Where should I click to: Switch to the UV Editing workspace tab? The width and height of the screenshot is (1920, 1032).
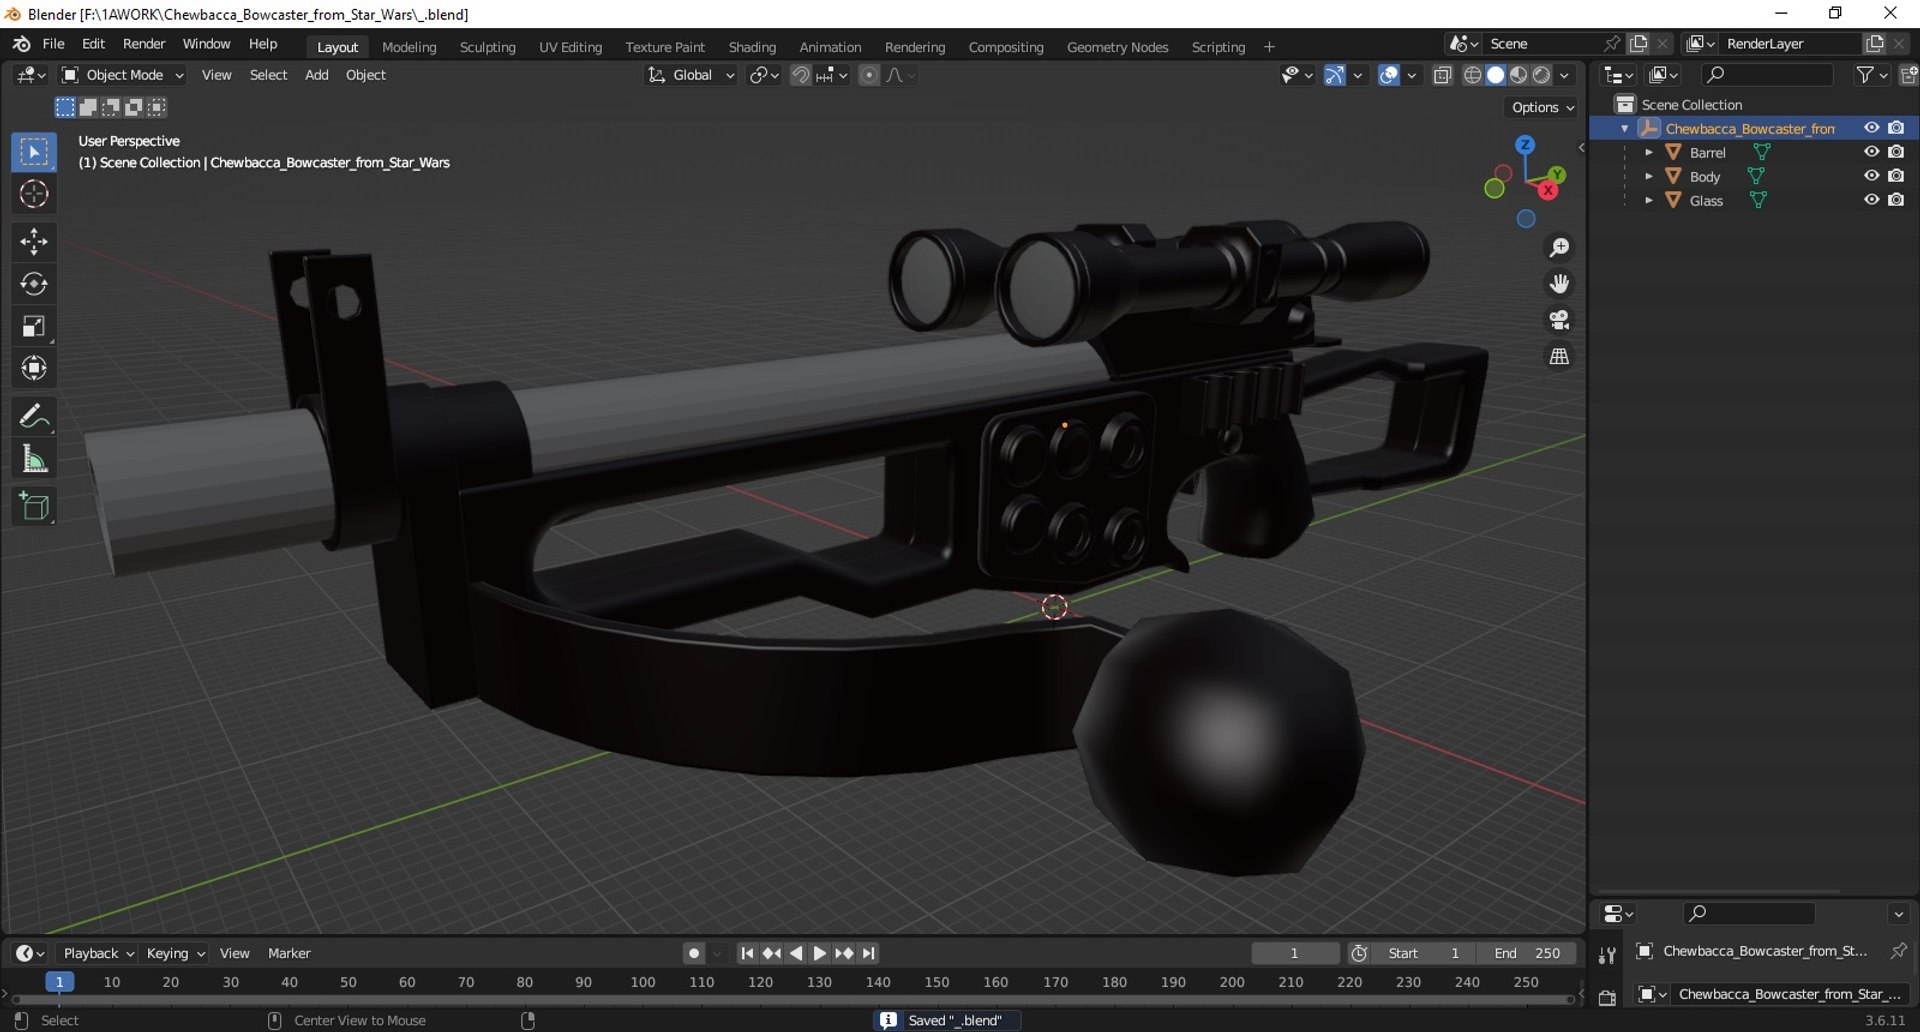[x=570, y=47]
